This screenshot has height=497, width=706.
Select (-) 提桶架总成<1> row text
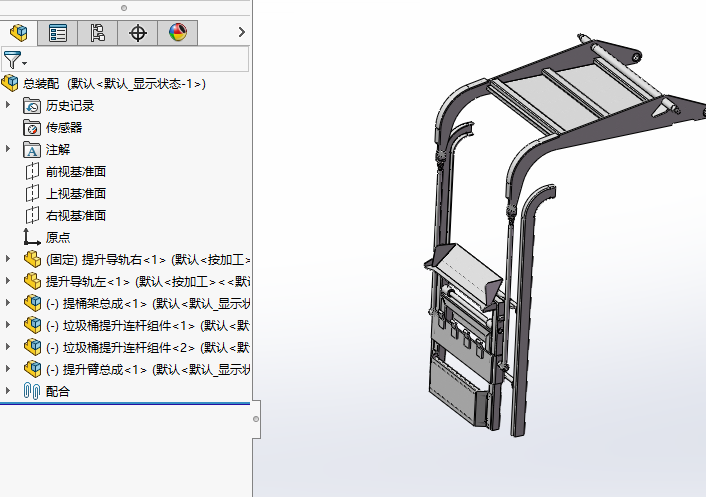(x=148, y=304)
